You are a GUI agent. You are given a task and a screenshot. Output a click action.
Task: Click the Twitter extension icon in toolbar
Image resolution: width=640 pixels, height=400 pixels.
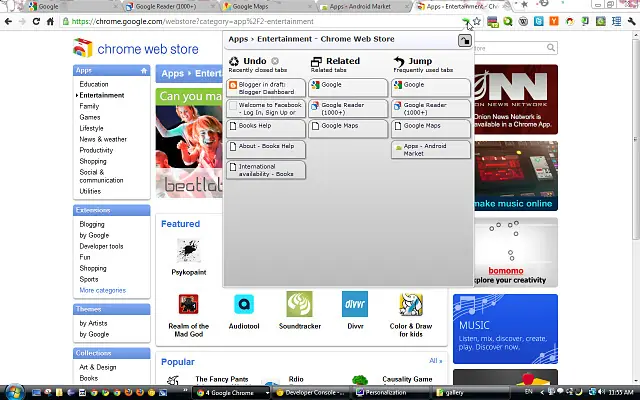[x=539, y=21]
